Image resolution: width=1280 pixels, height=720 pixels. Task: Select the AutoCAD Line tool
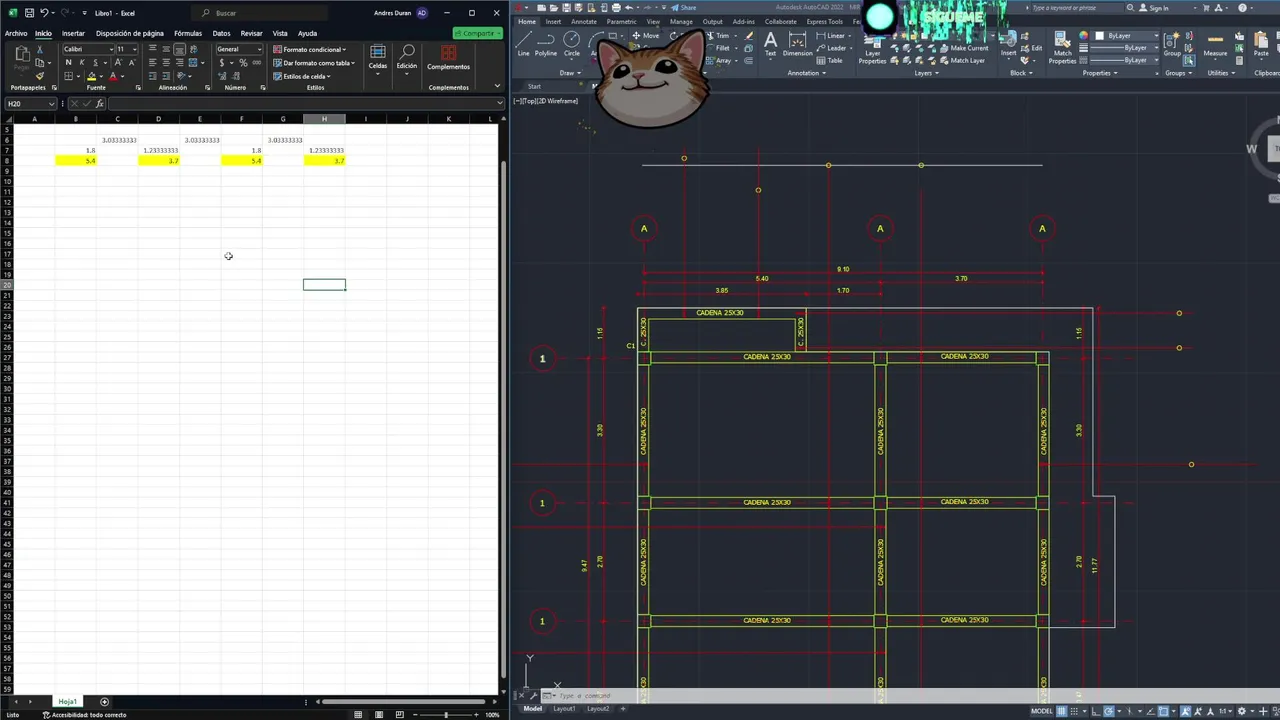(x=523, y=44)
